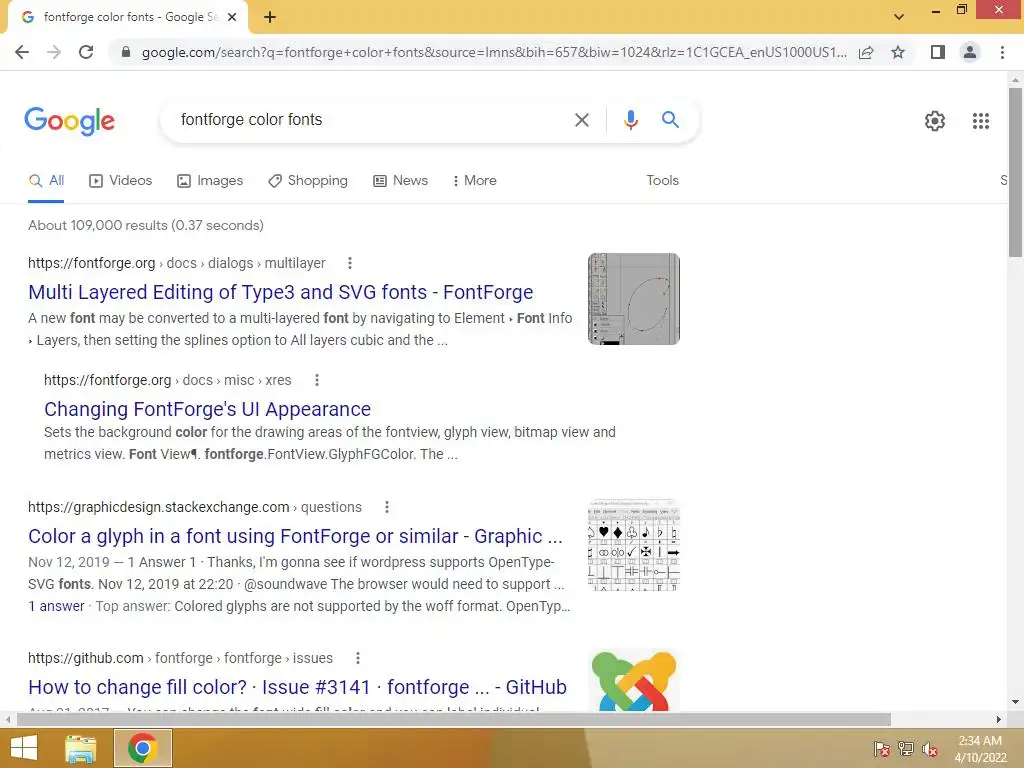Click the symbol grid thumbnail image
1024x768 pixels.
[633, 545]
